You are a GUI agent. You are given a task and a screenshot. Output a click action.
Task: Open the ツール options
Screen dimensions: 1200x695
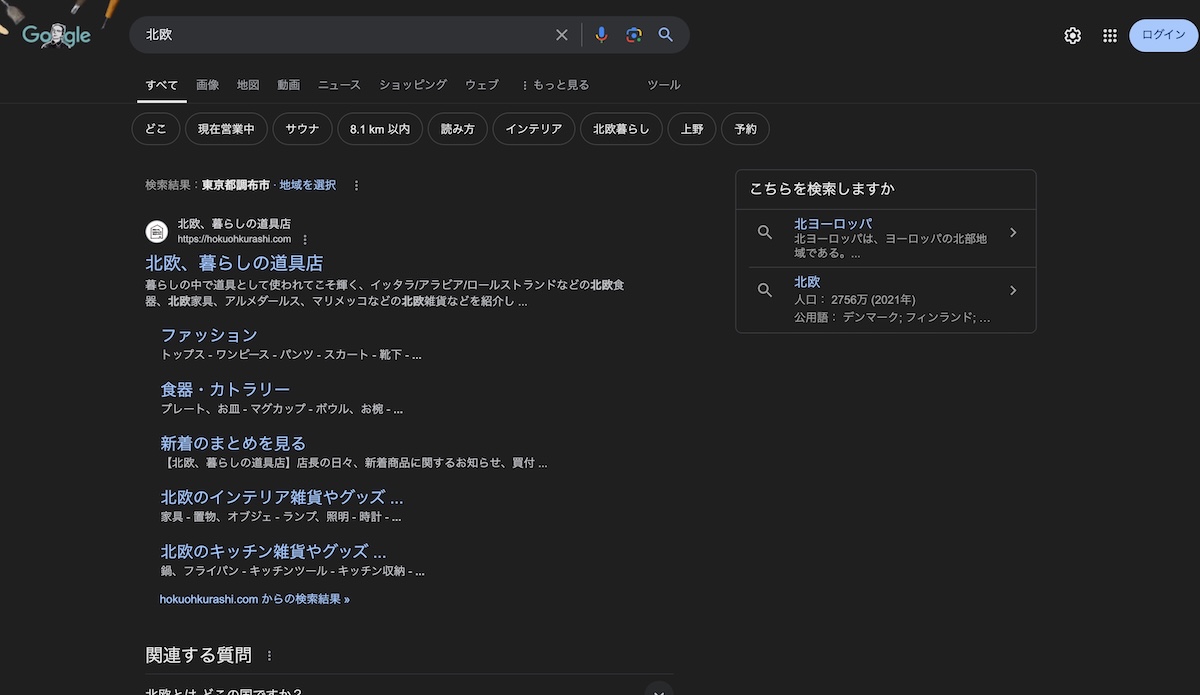point(663,85)
